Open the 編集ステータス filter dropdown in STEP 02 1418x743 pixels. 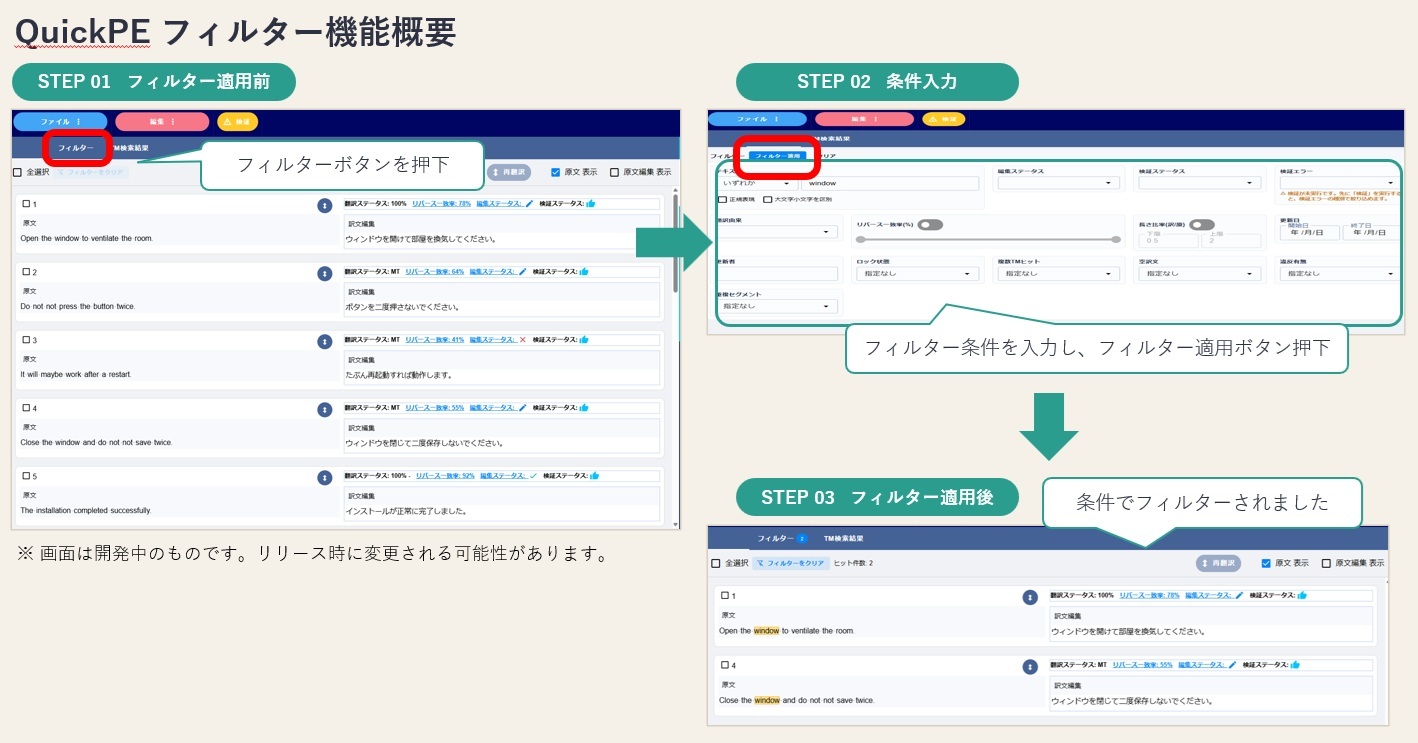(1058, 184)
